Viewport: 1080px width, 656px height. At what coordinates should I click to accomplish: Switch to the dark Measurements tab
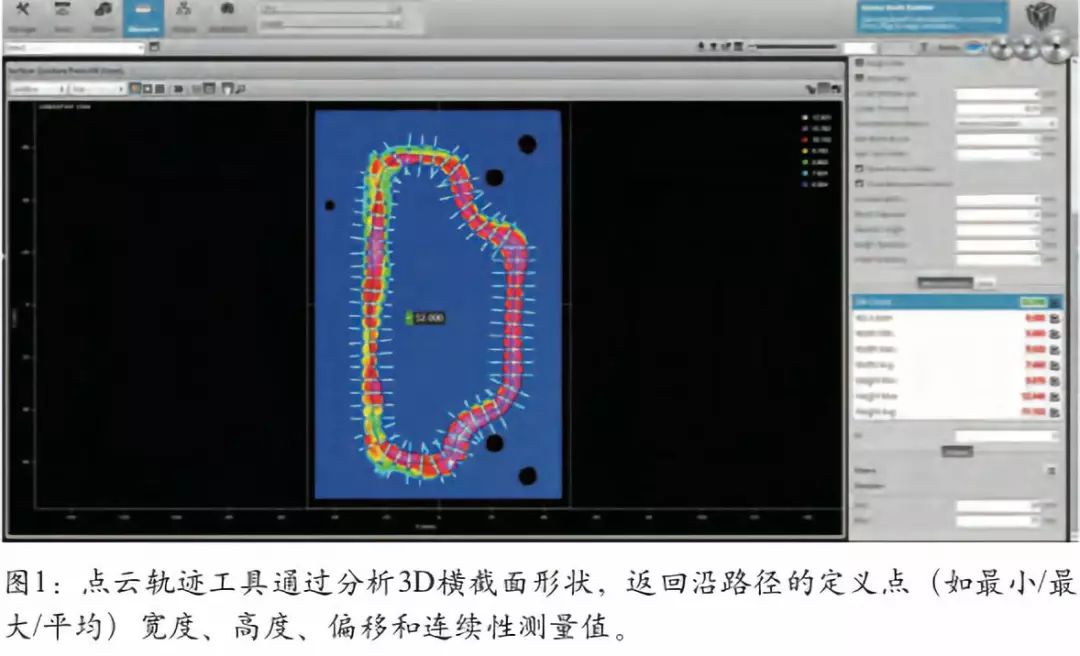[944, 283]
